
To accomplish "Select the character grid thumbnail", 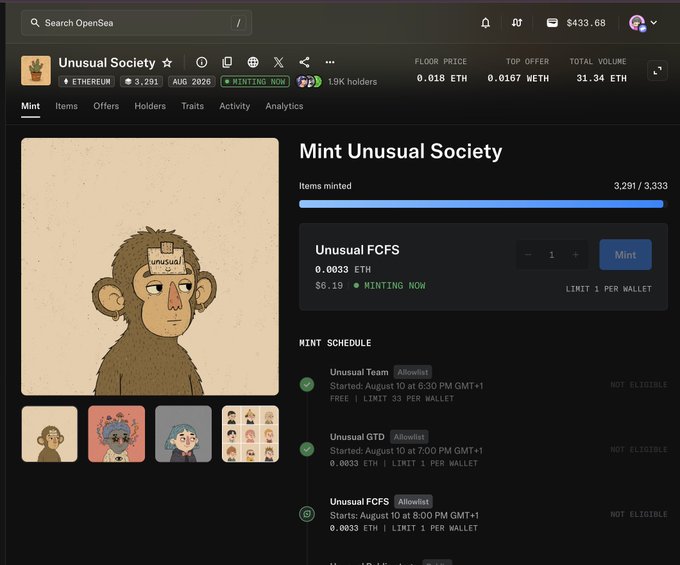I will coord(250,434).
